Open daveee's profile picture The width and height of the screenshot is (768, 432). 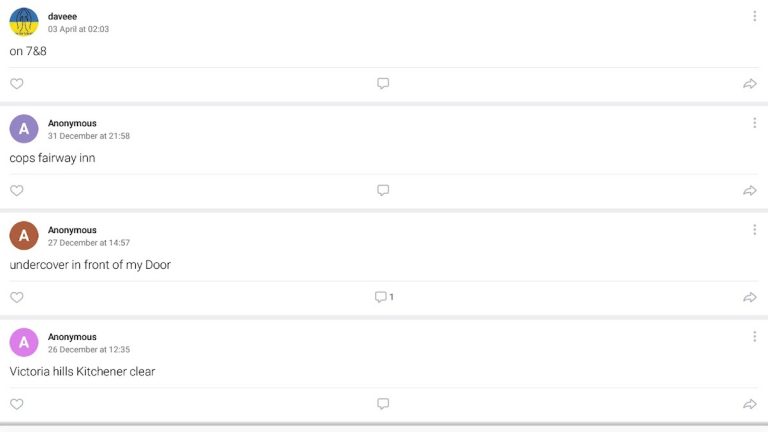(24, 22)
